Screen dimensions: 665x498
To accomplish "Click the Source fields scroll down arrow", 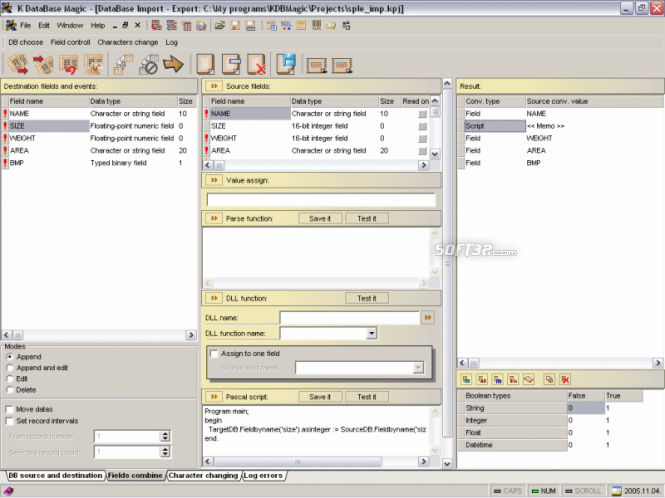I will coord(435,154).
